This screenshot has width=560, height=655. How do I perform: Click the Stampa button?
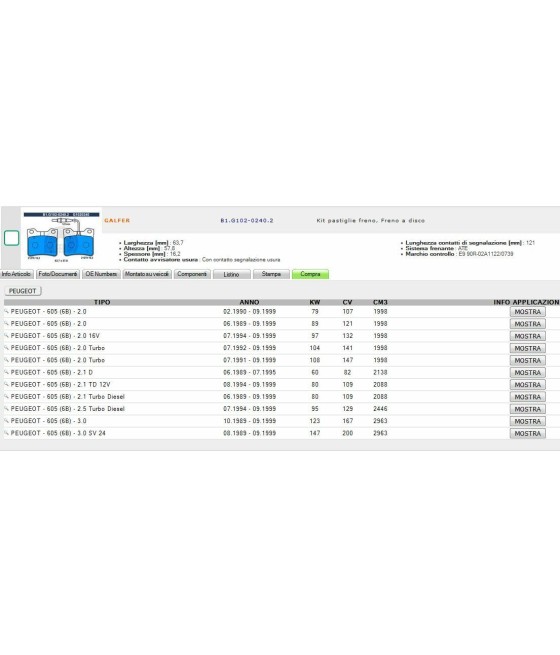point(271,274)
